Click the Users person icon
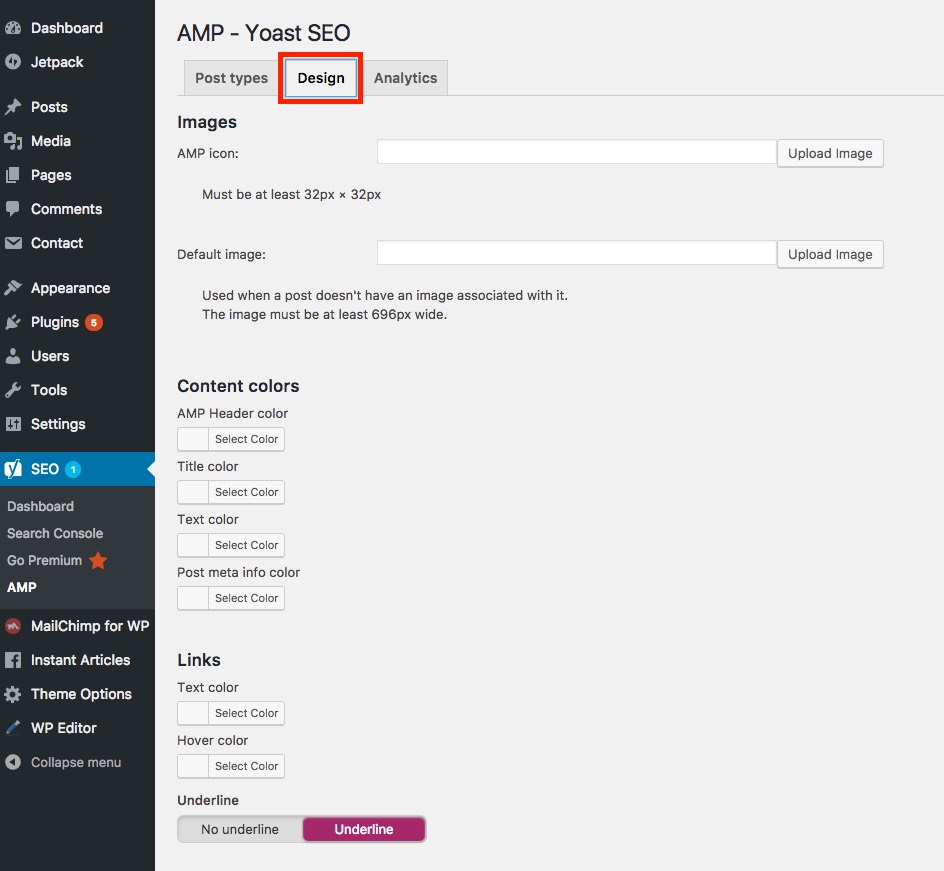 (13, 356)
